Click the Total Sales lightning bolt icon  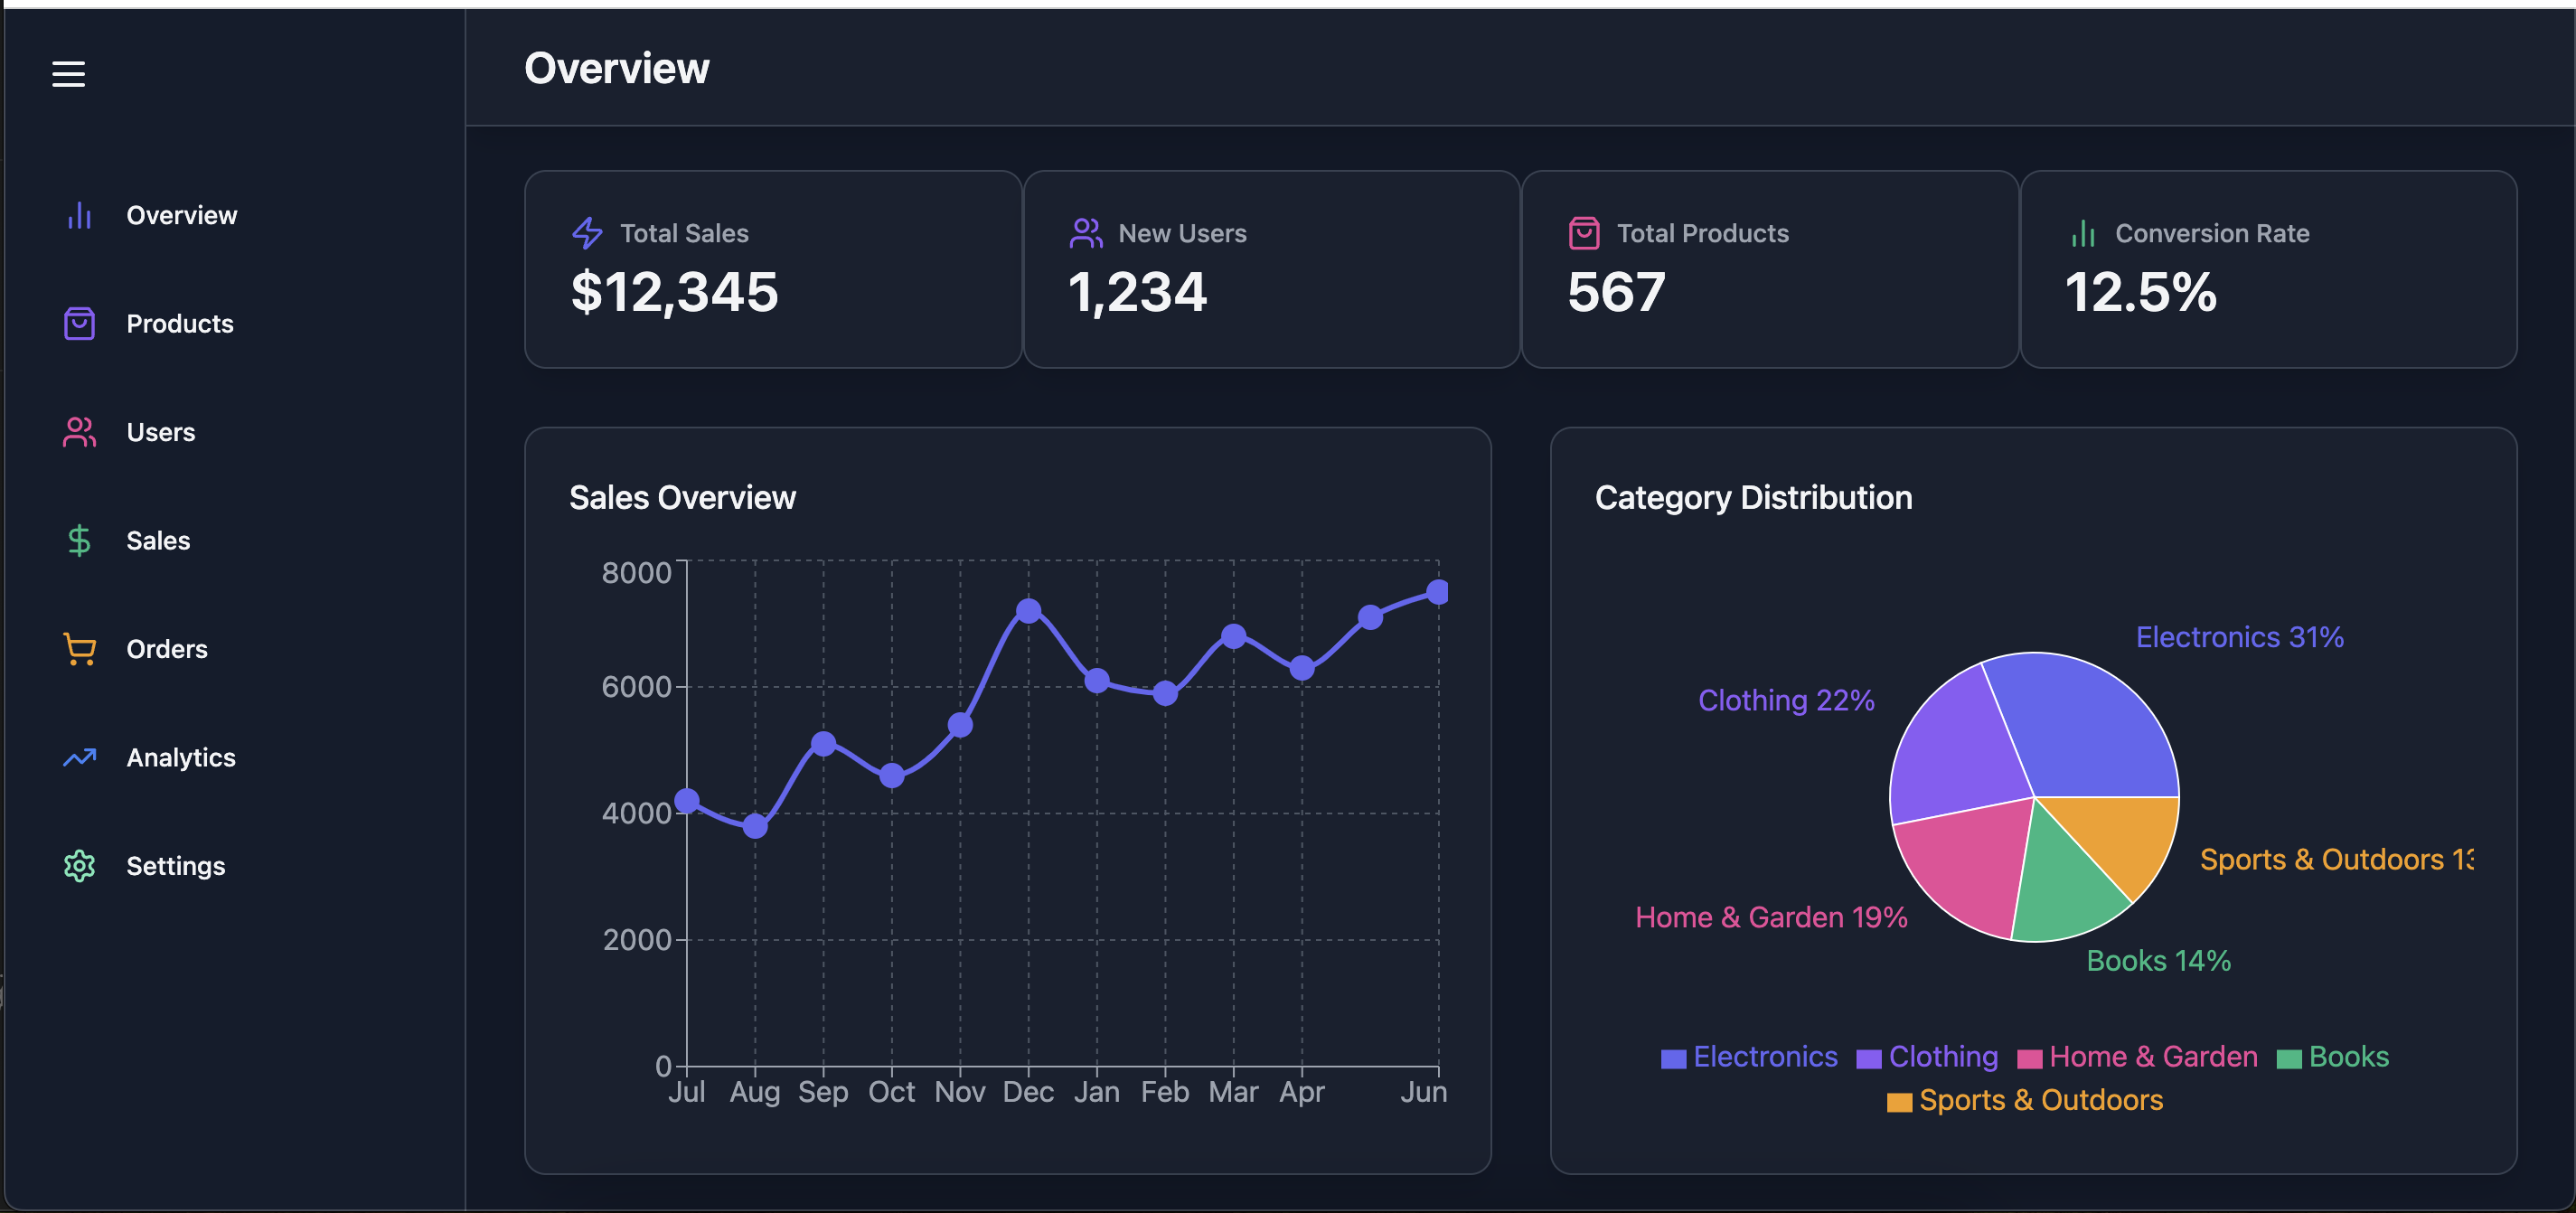(x=587, y=233)
